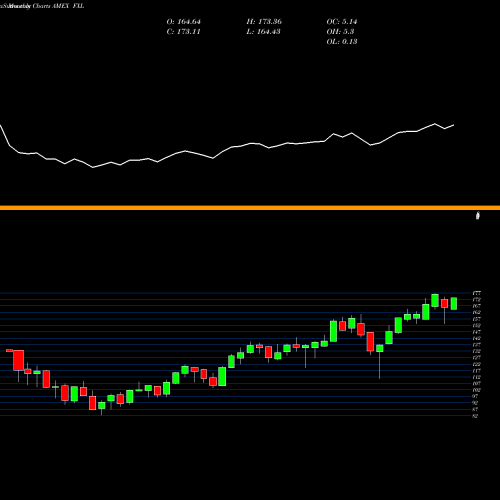Click the 142 price axis label

tap(477, 338)
